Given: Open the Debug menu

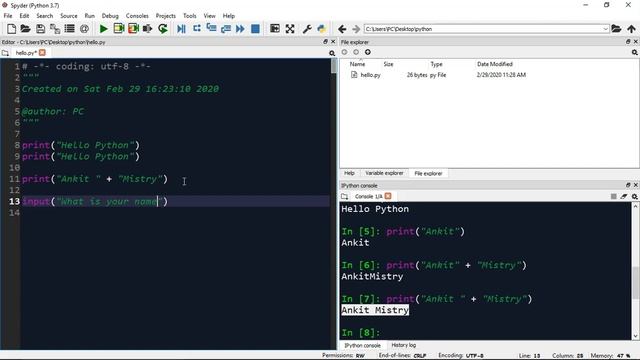Looking at the screenshot, I should 110,16.
